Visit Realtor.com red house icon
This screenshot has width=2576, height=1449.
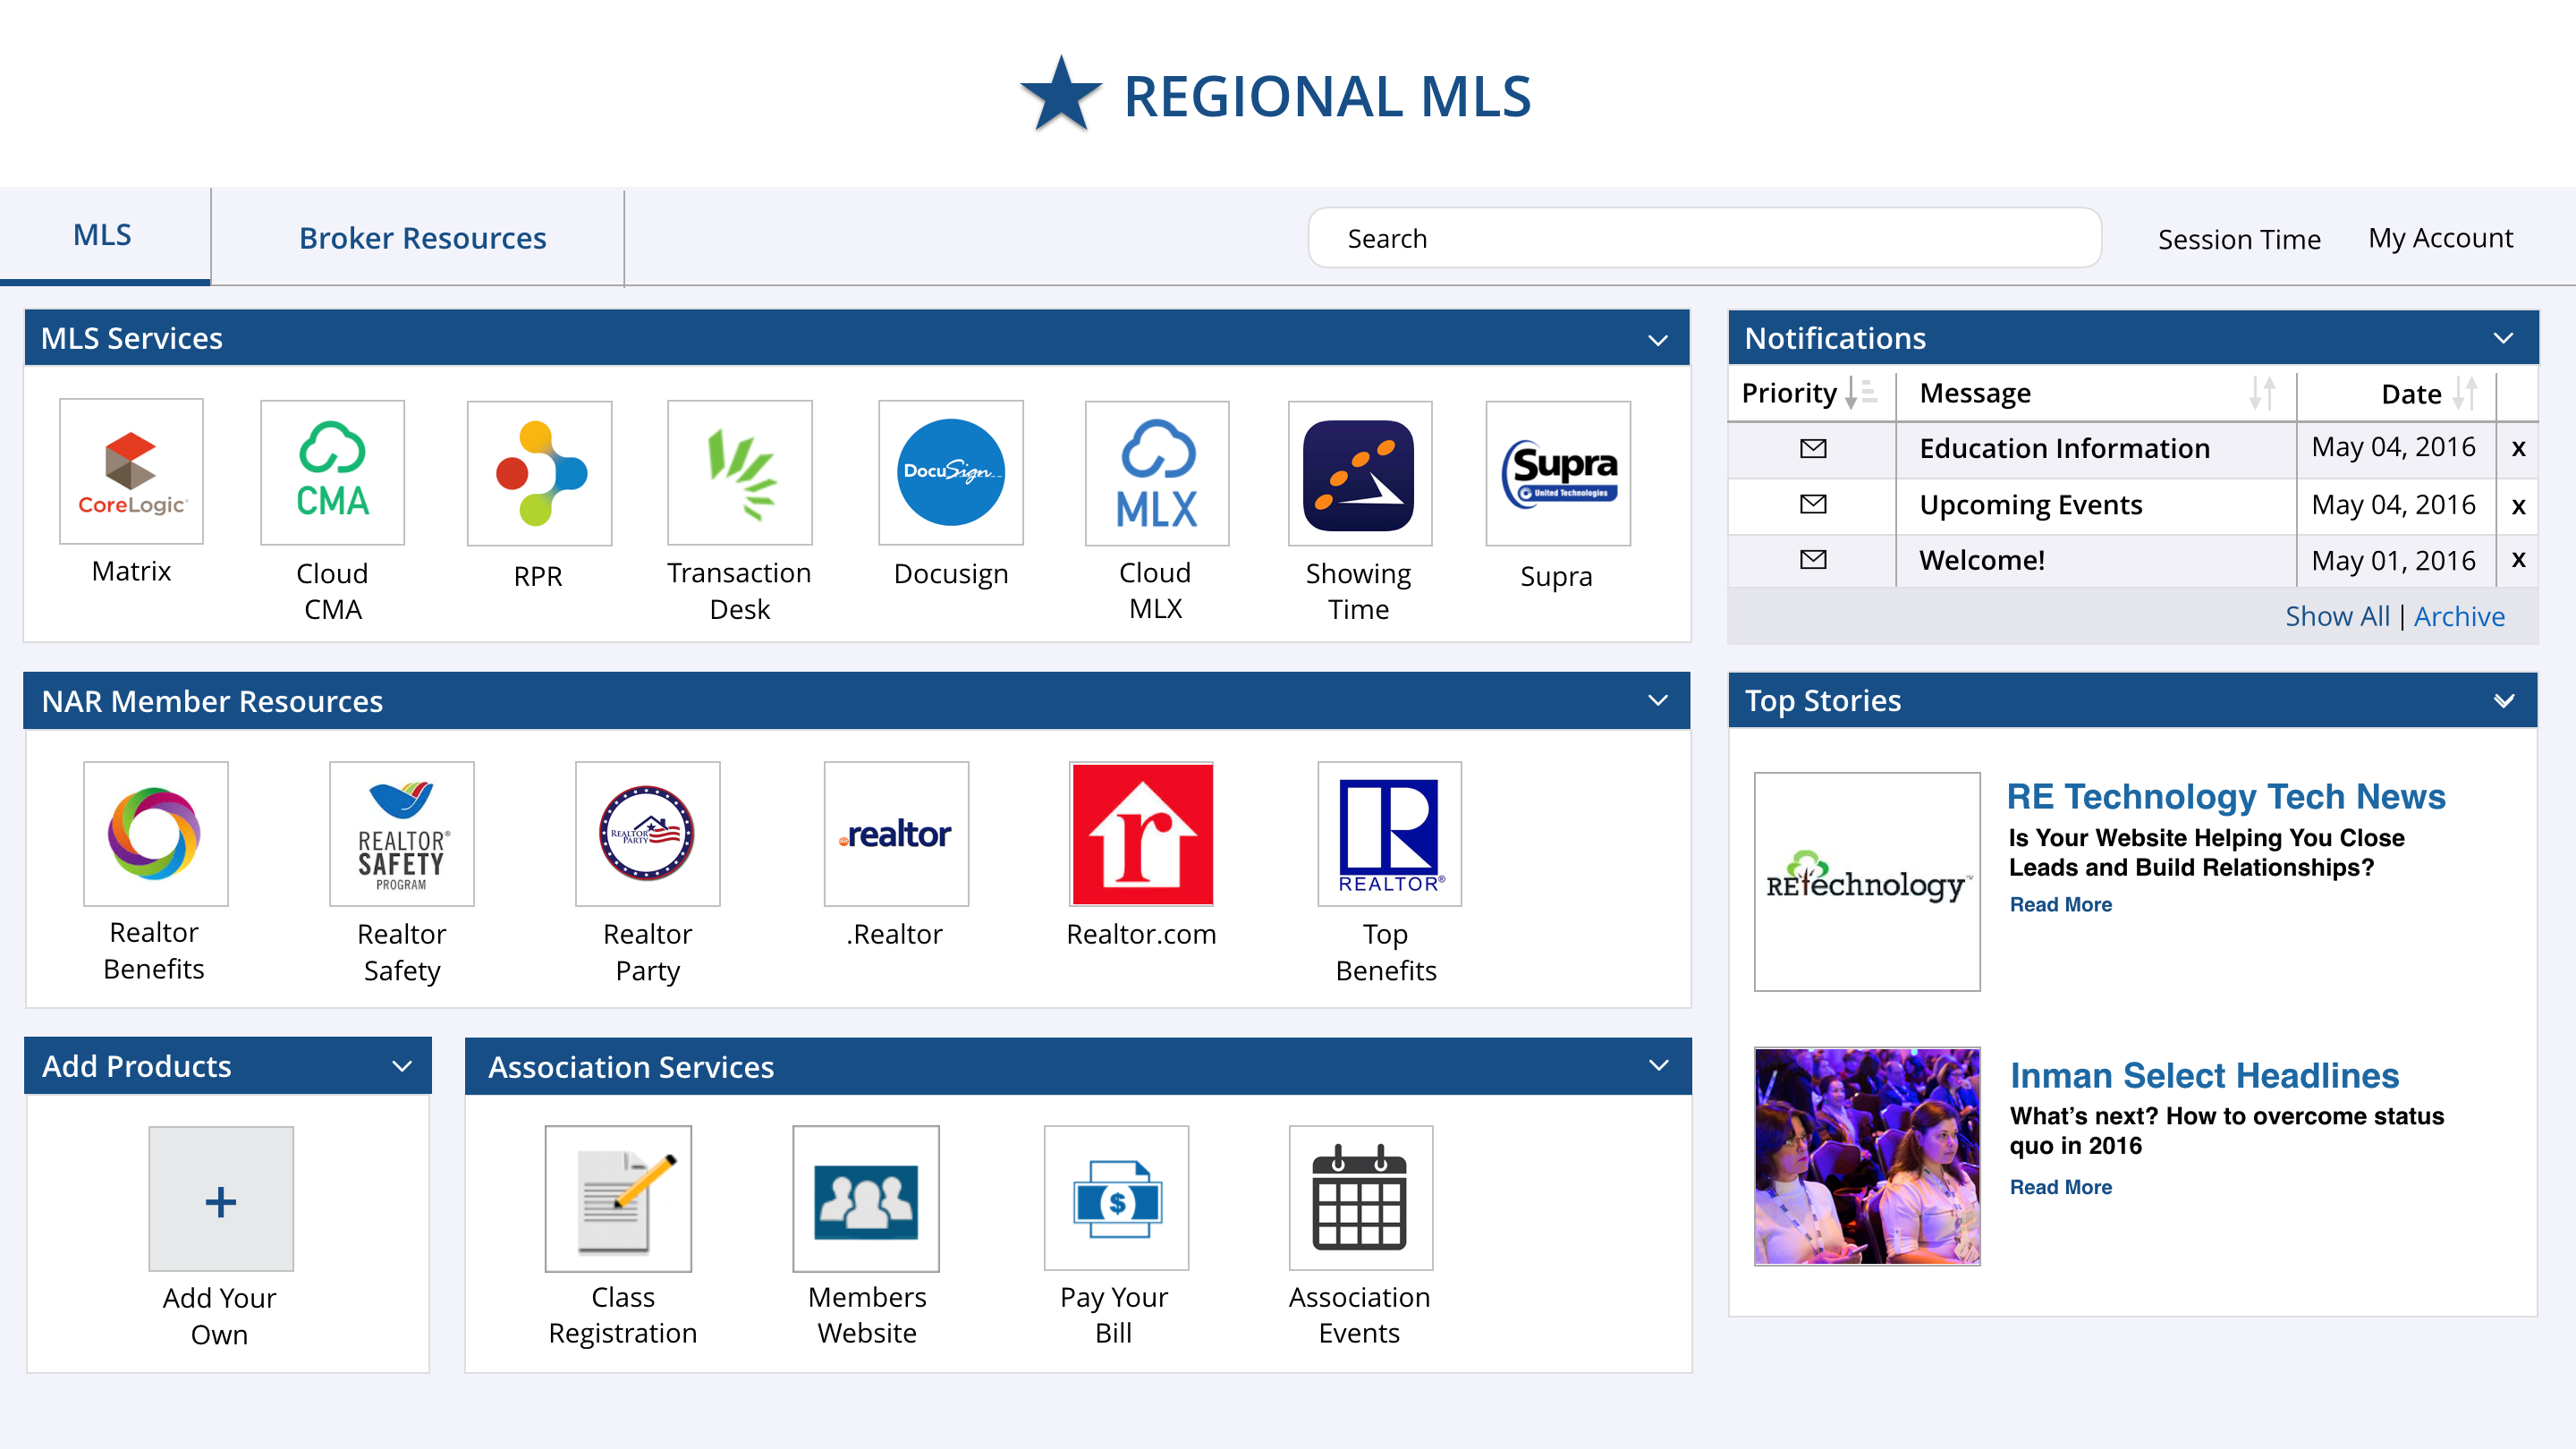(x=1142, y=834)
